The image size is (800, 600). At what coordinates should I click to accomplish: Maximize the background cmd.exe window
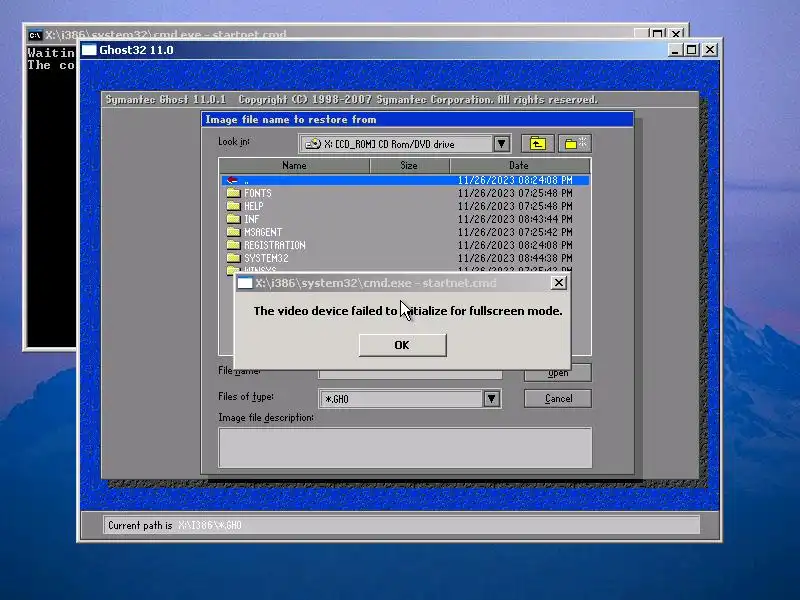coord(658,34)
